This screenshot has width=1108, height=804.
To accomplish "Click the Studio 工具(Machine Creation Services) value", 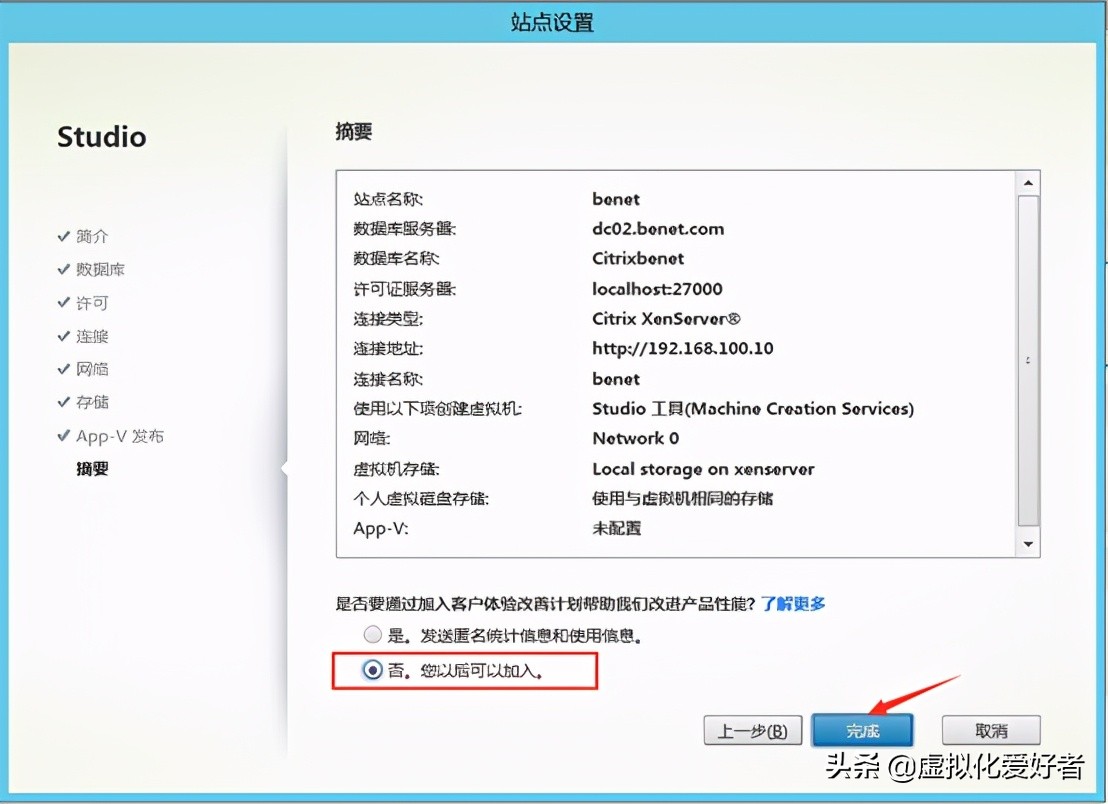I will 753,408.
